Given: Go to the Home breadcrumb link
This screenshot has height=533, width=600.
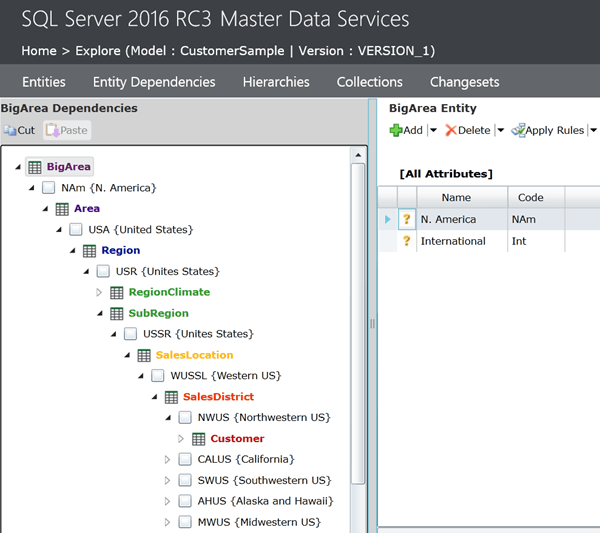Looking at the screenshot, I should [38, 51].
